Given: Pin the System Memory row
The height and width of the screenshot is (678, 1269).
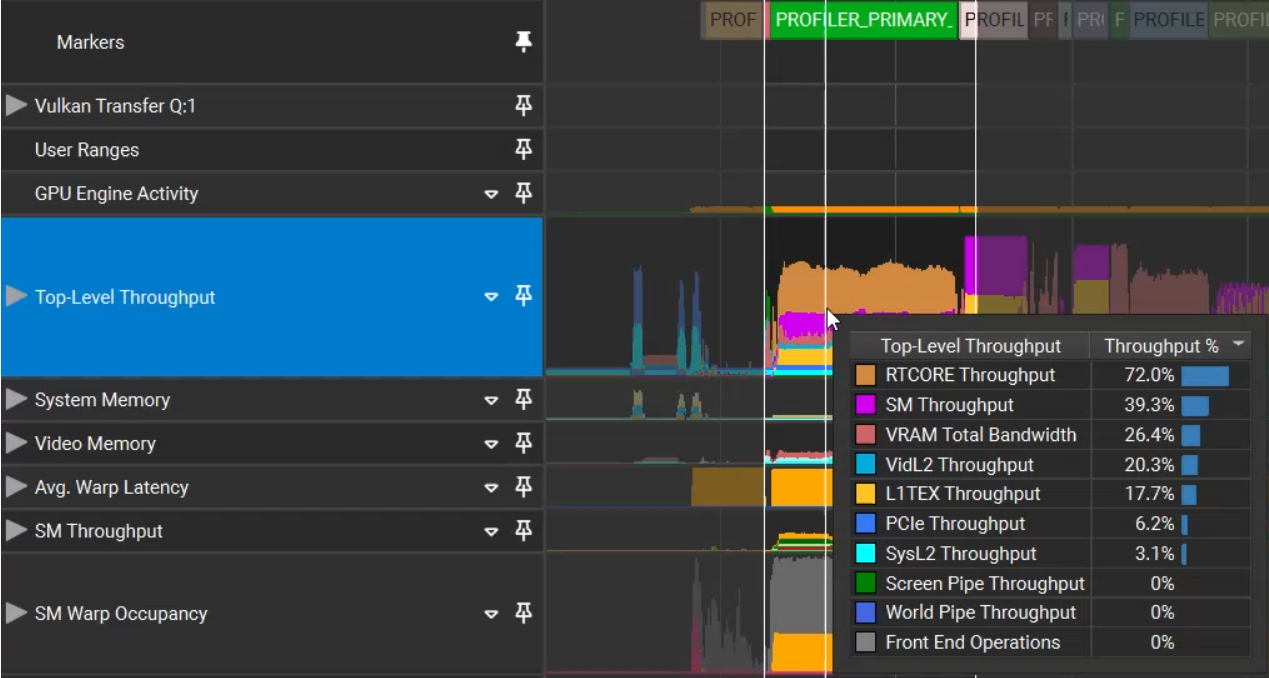Looking at the screenshot, I should [x=521, y=399].
